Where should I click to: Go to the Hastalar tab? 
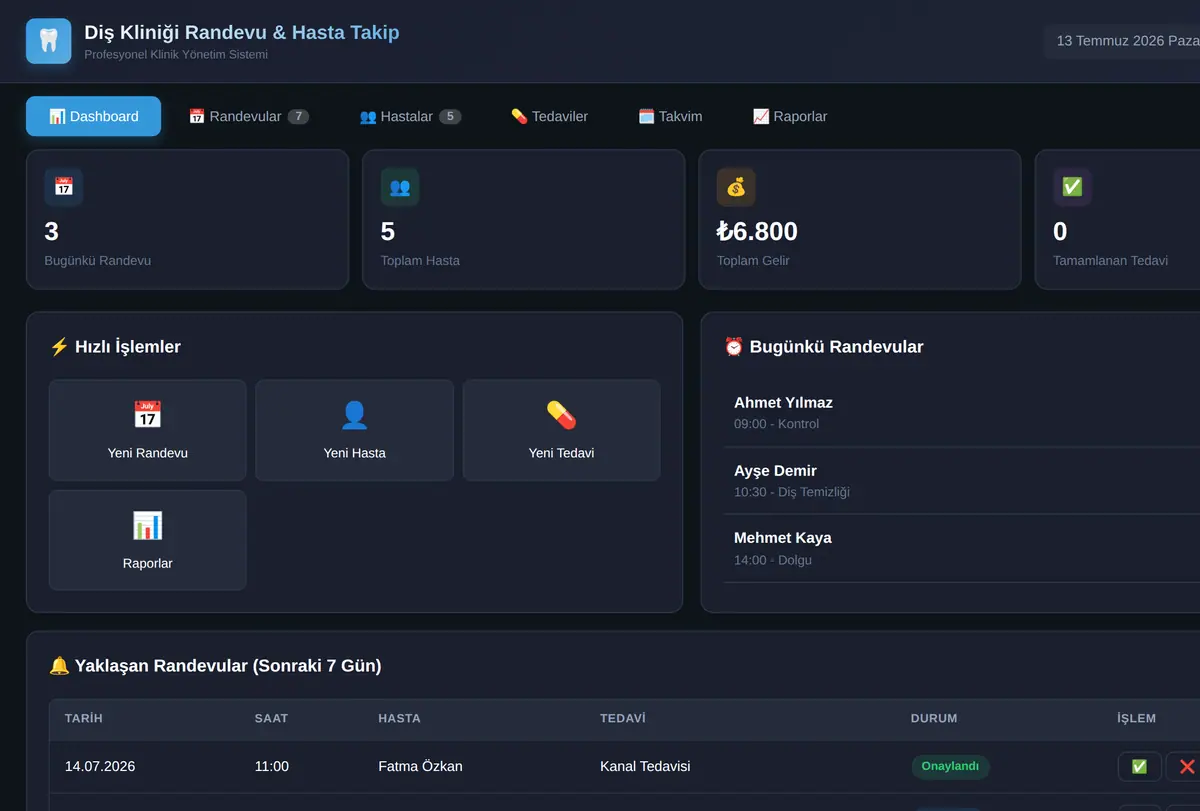click(x=410, y=116)
